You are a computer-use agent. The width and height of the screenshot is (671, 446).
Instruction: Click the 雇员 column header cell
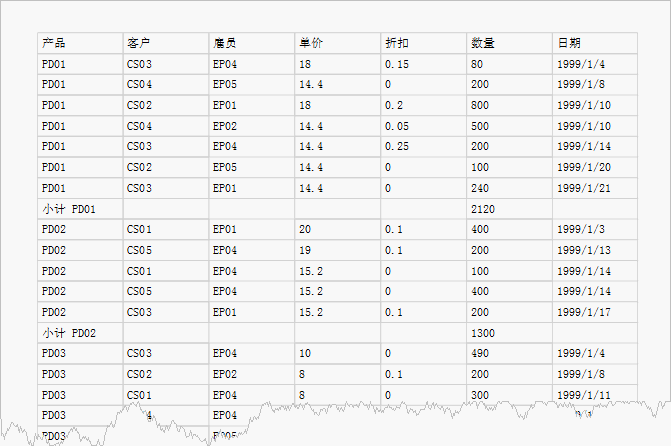tap(251, 43)
